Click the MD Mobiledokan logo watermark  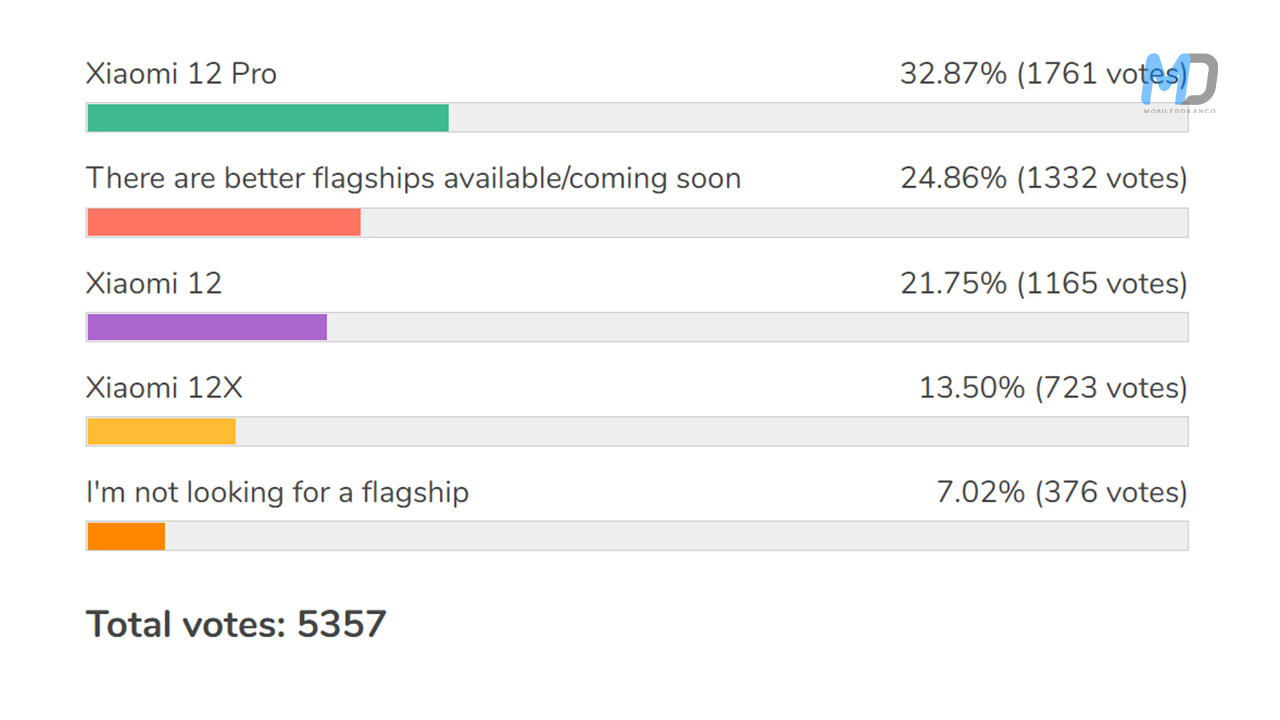[x=1180, y=82]
